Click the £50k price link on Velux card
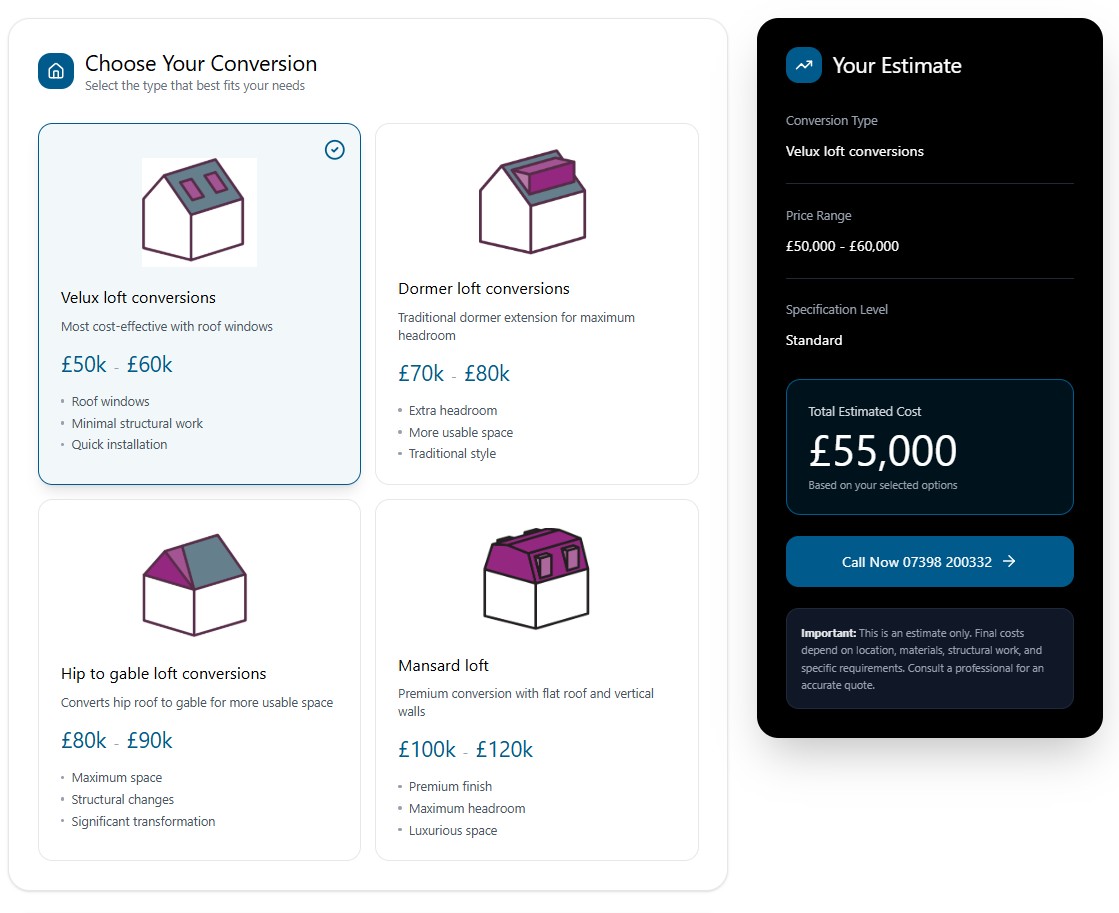Screen dimensions: 1119x913 point(84,364)
